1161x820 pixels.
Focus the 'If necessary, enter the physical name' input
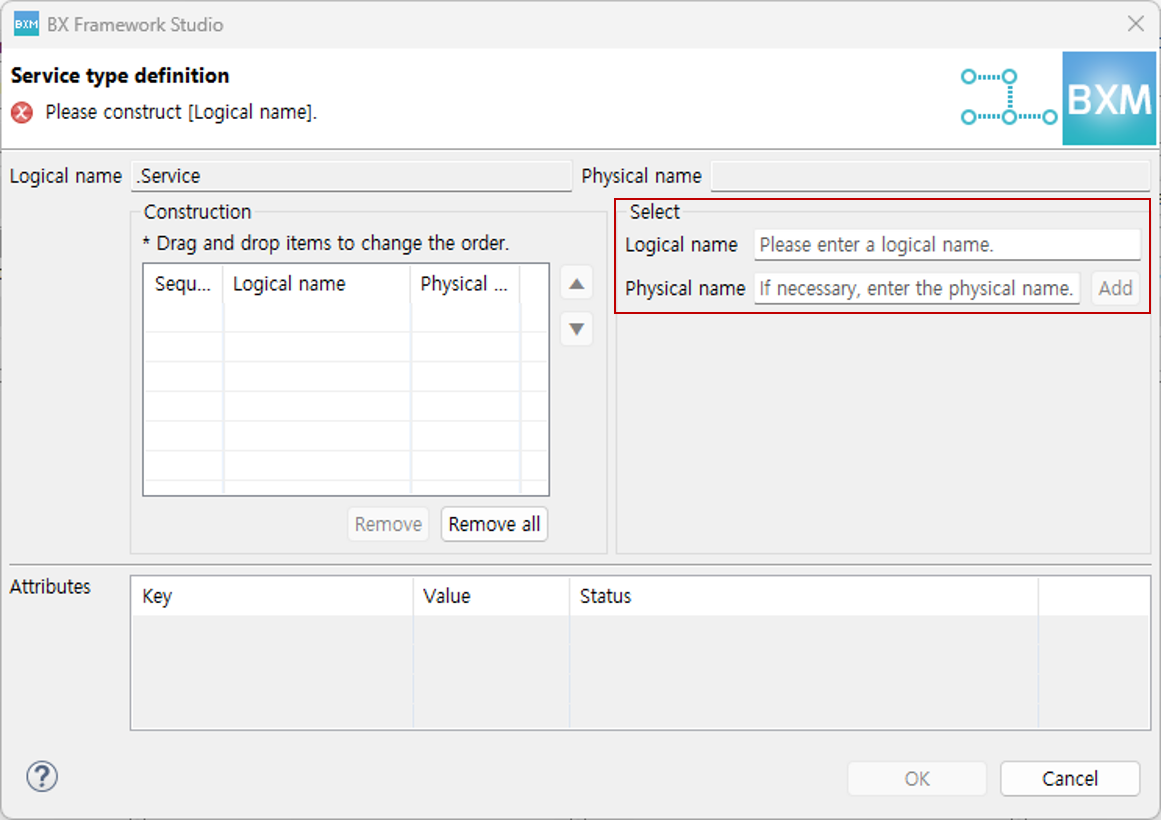tap(916, 289)
